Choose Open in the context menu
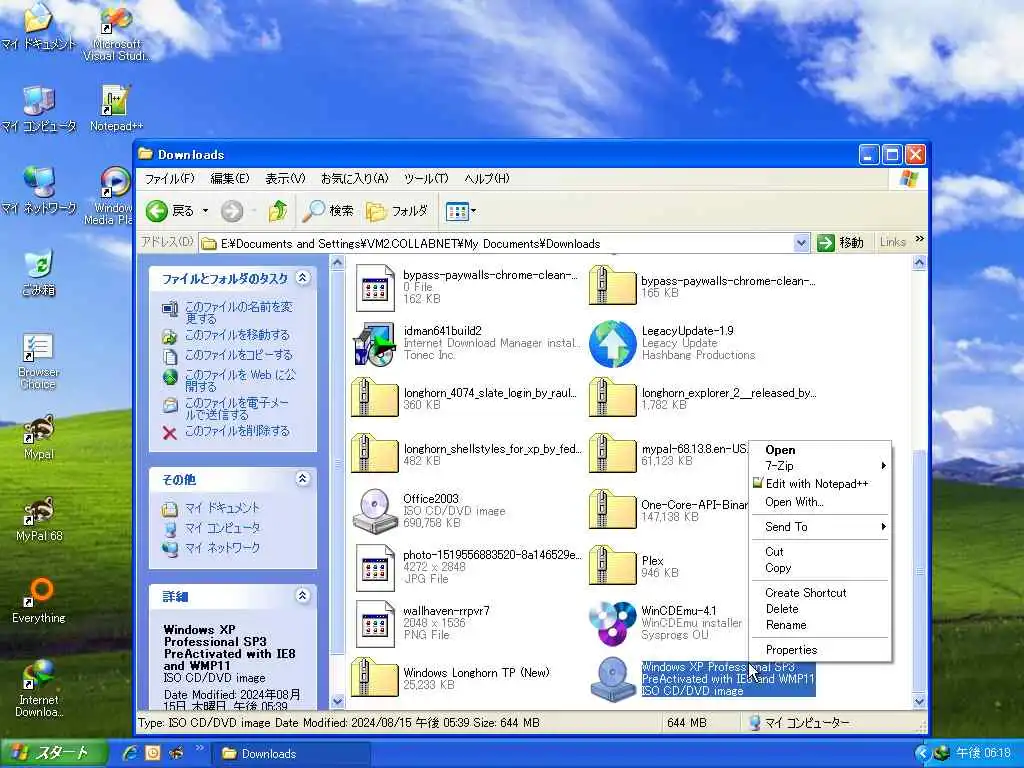The height and width of the screenshot is (768, 1024). click(820, 450)
